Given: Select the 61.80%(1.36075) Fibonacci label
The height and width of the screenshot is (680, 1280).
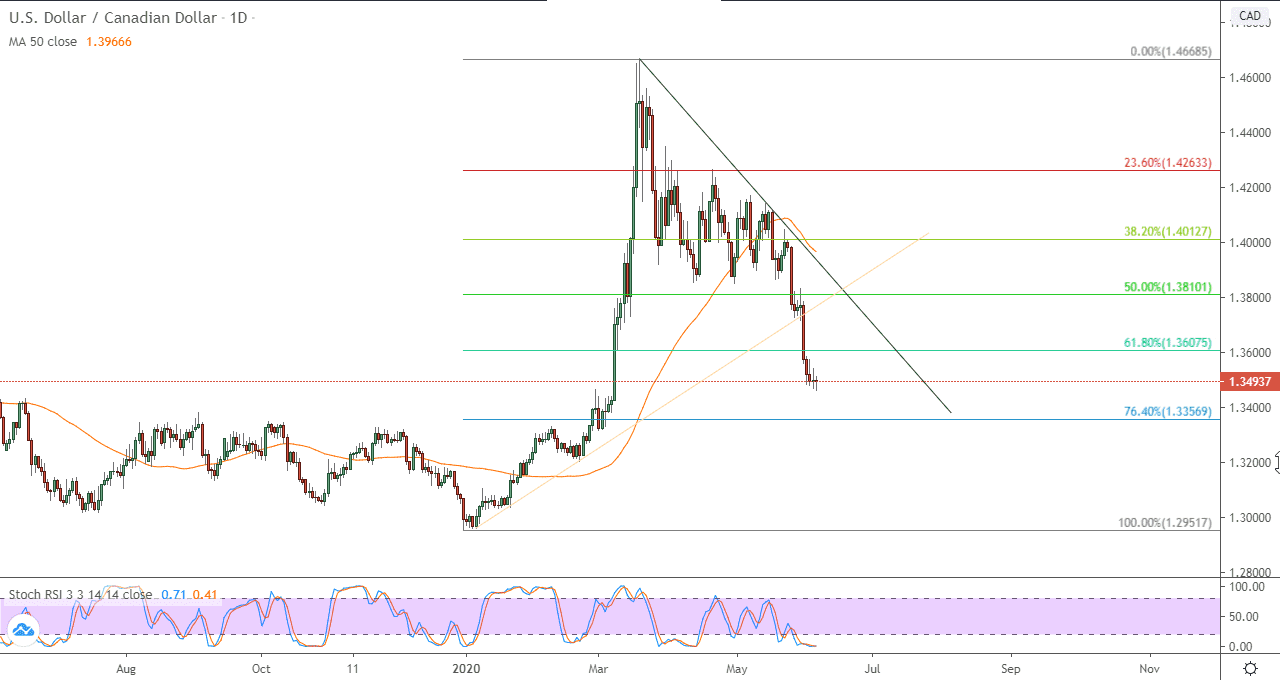Looking at the screenshot, I should coord(1167,343).
